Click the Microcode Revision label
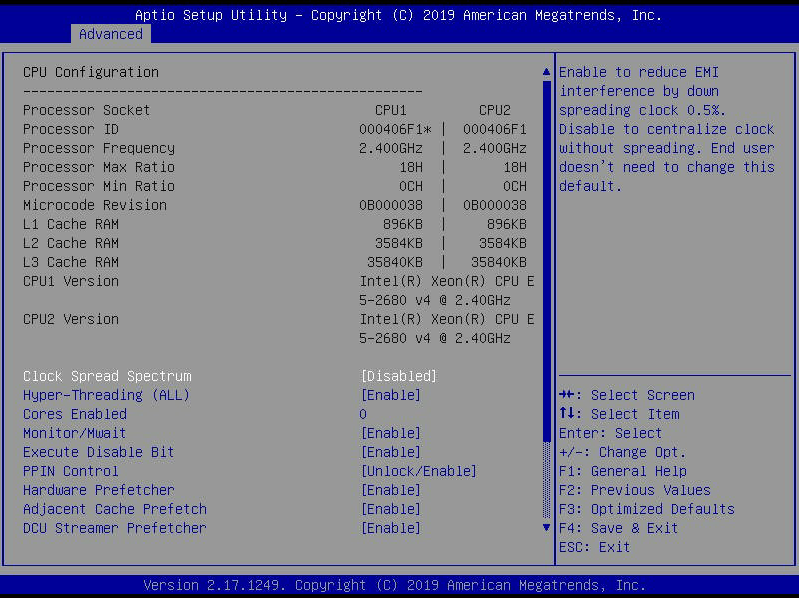Screen dimensions: 799x598 (95, 205)
